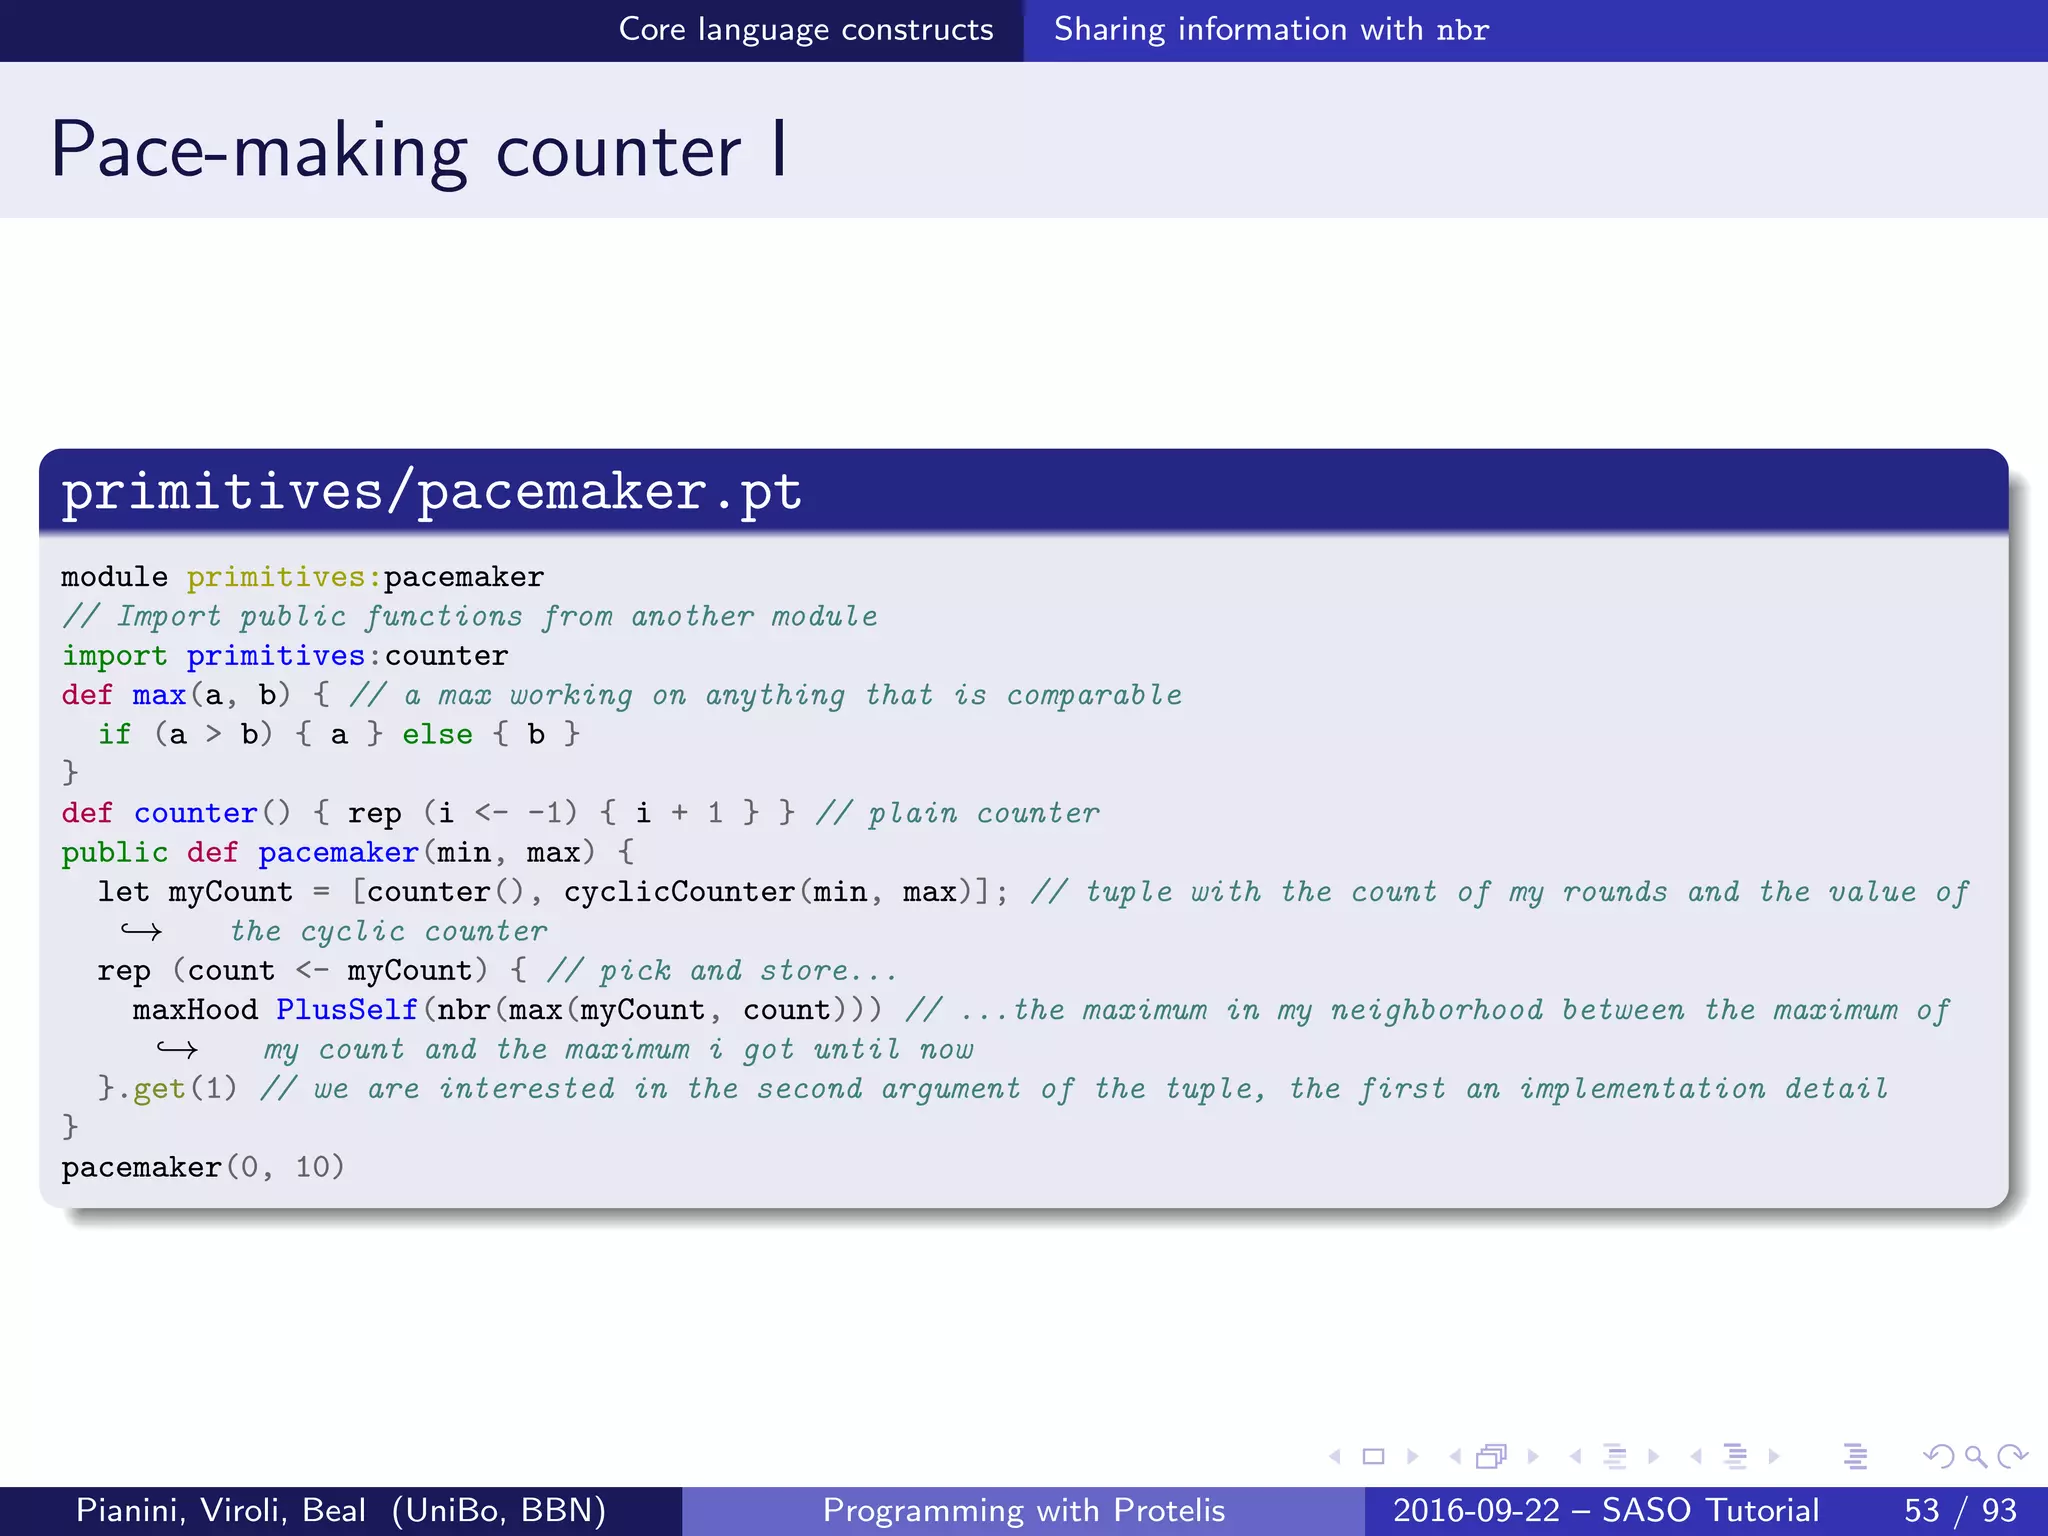
Task: Click 'my count and the maximum' comment
Action: pyautogui.click(x=619, y=1049)
